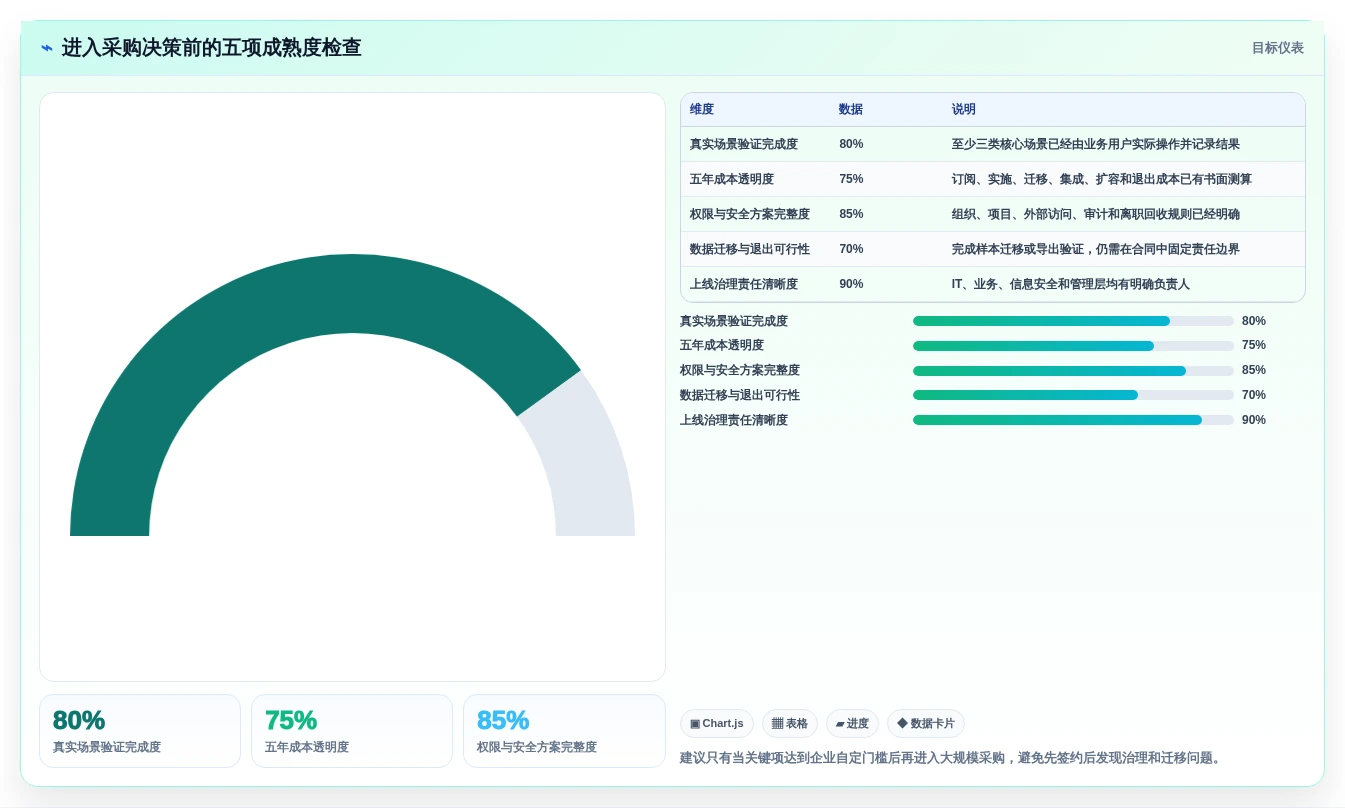The width and height of the screenshot is (1345, 808).
Task: Click the 权限与安全方案完整度 progress bar
Action: tap(1073, 370)
